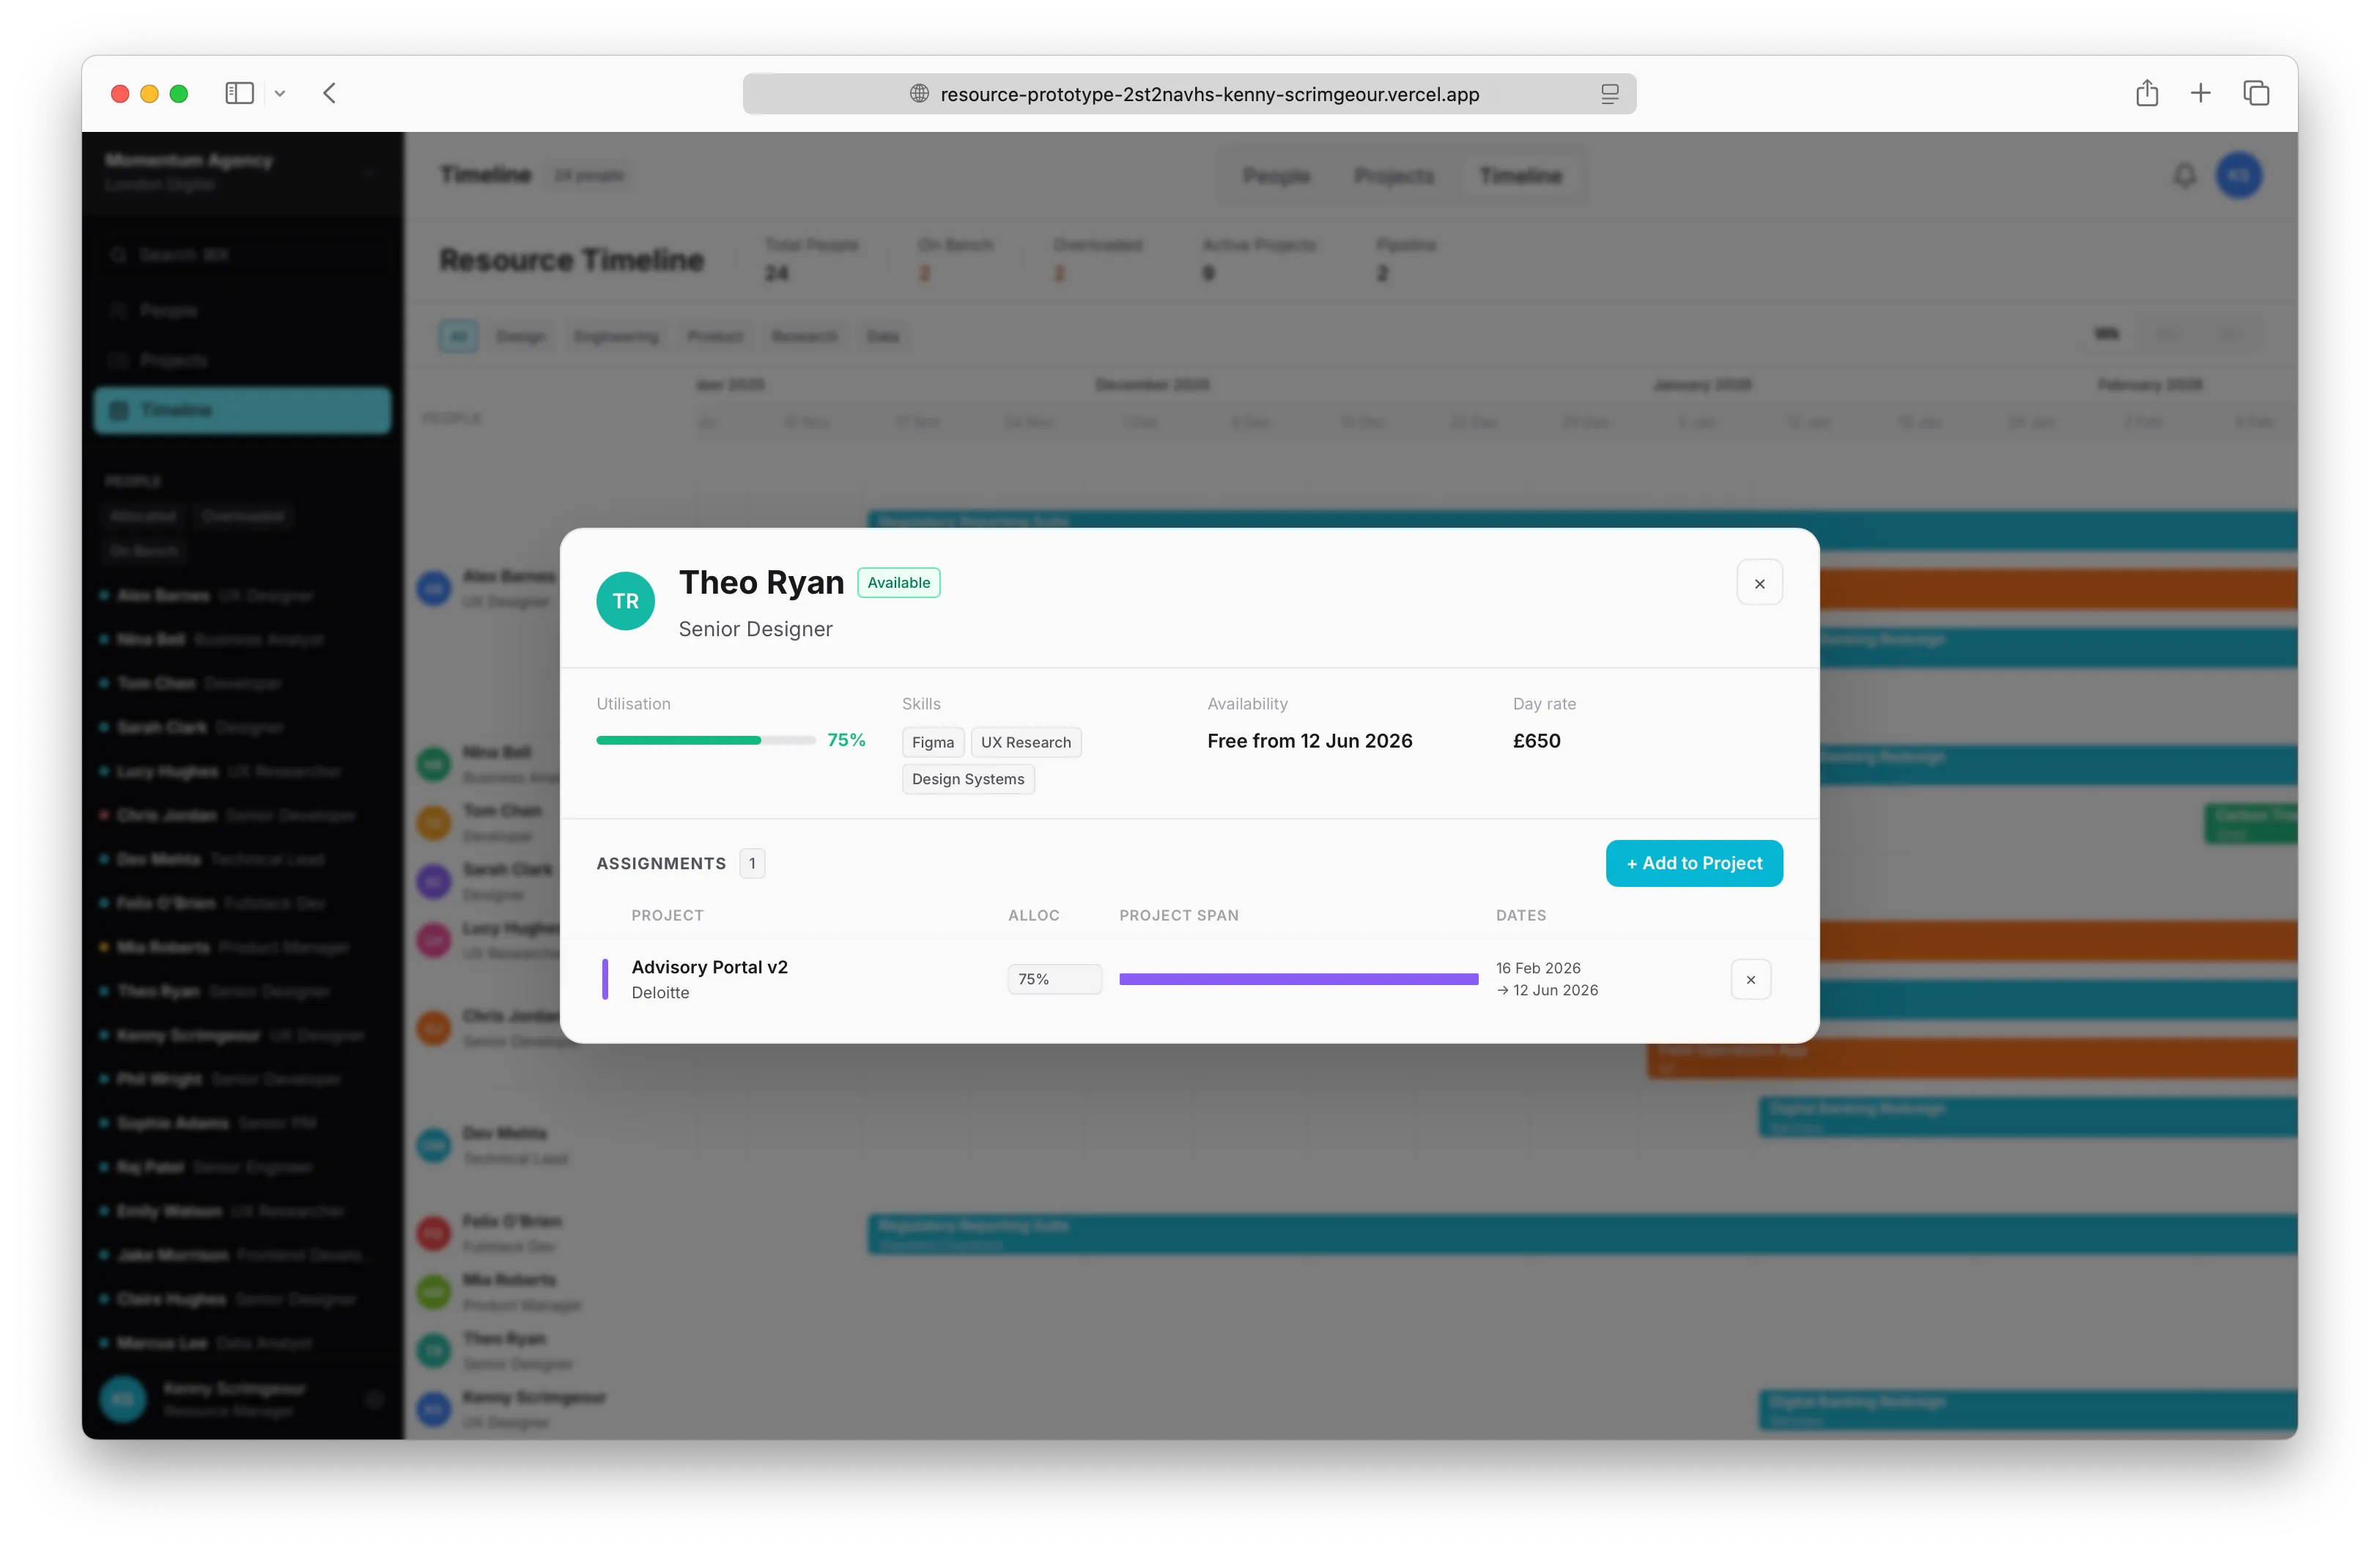Click the Advisory Portal v2 project name

[709, 967]
